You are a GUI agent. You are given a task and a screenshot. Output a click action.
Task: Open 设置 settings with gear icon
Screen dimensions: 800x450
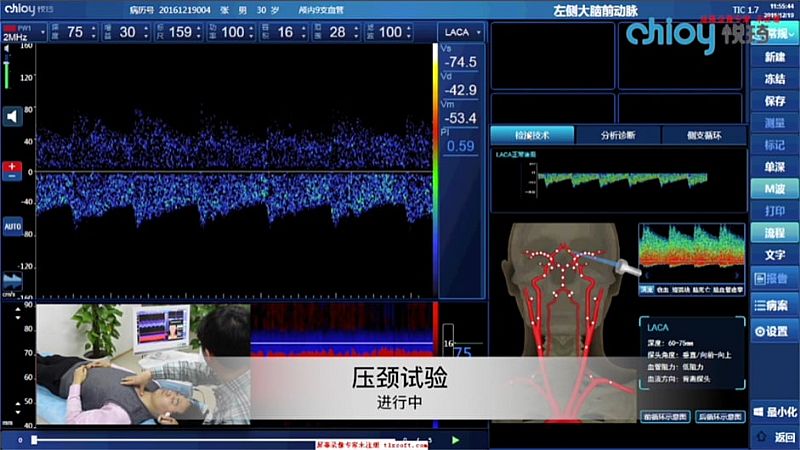[x=774, y=331]
